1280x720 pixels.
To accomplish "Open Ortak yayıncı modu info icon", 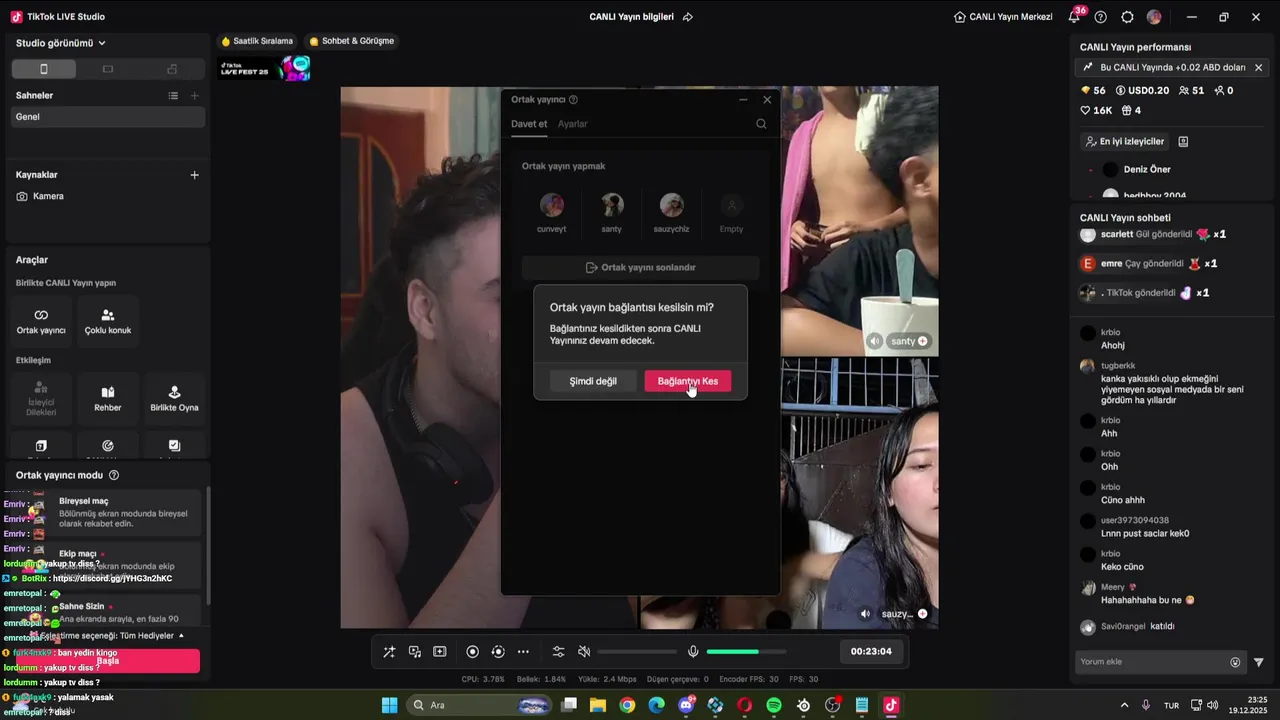I will point(114,476).
